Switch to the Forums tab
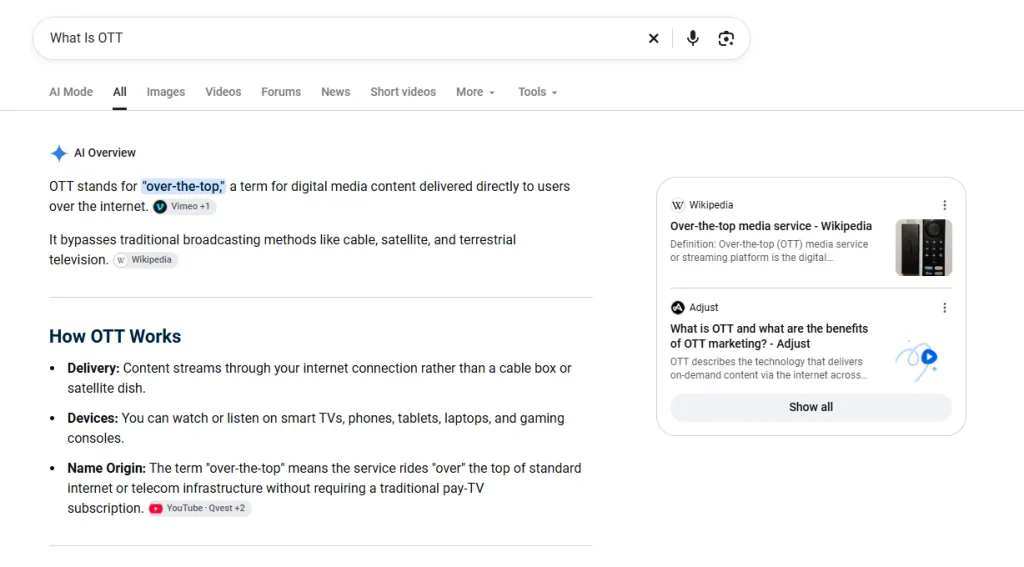 pyautogui.click(x=281, y=92)
